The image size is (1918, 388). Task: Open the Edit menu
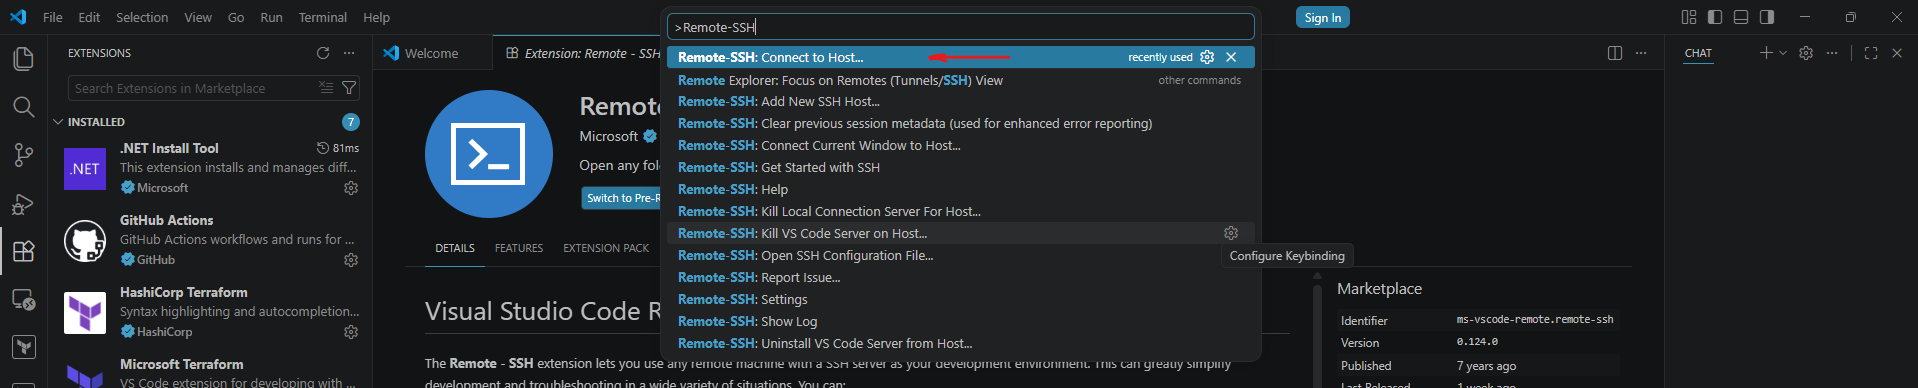(x=89, y=17)
